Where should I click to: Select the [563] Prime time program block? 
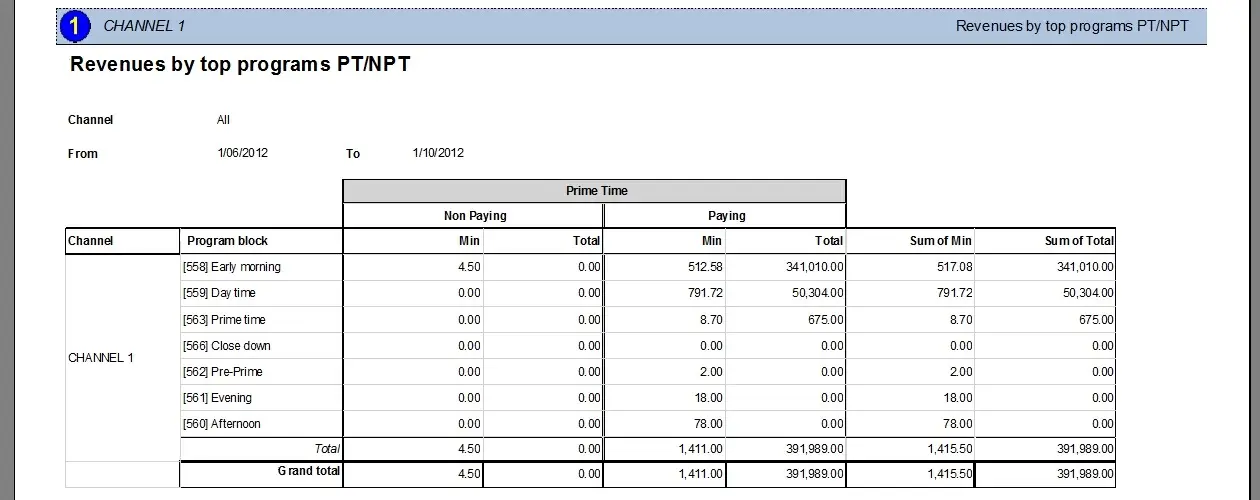224,320
